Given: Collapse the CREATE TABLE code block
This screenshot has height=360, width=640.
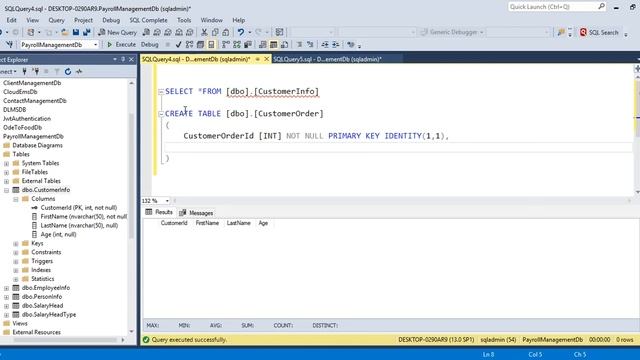Looking at the screenshot, I should point(161,114).
